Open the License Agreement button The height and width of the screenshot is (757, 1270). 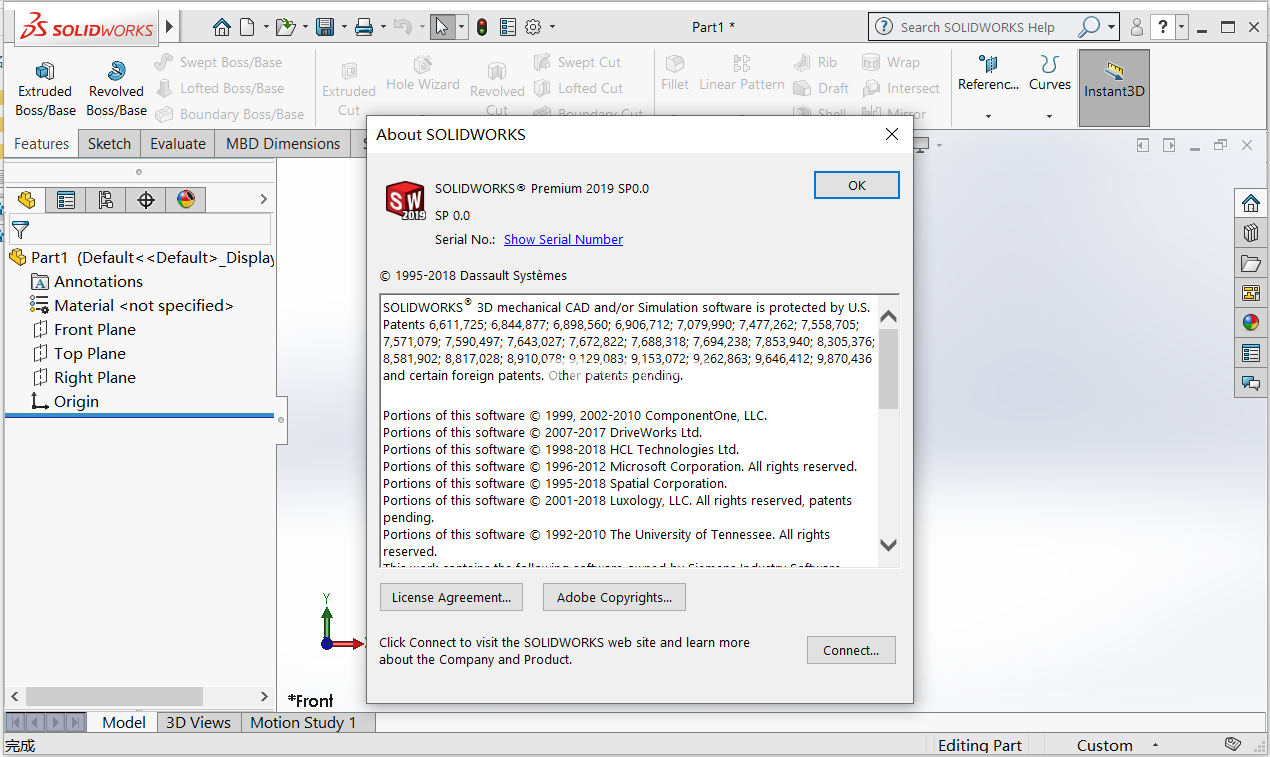point(451,597)
